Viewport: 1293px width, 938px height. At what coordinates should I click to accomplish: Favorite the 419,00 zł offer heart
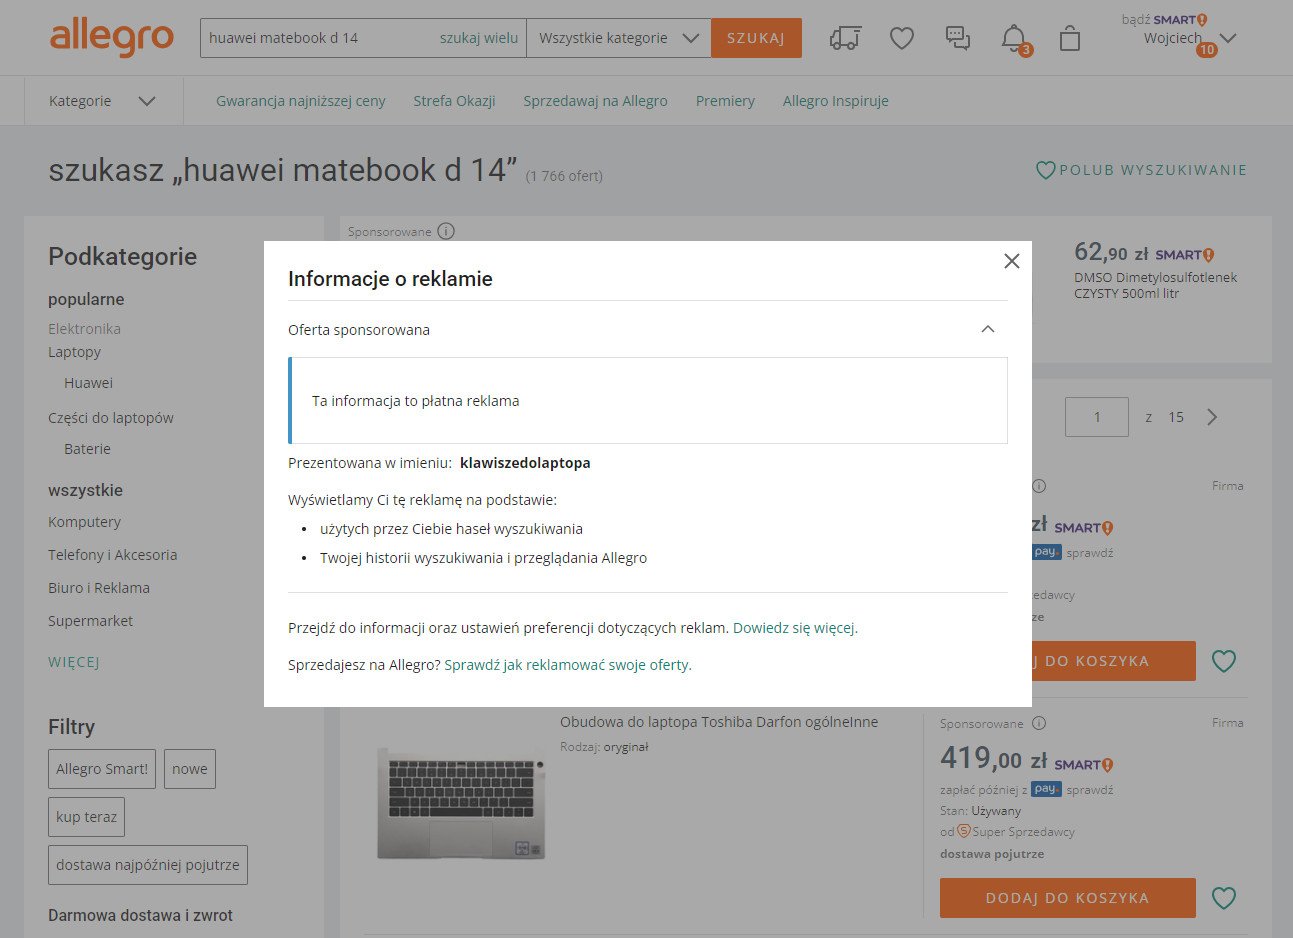(1224, 898)
